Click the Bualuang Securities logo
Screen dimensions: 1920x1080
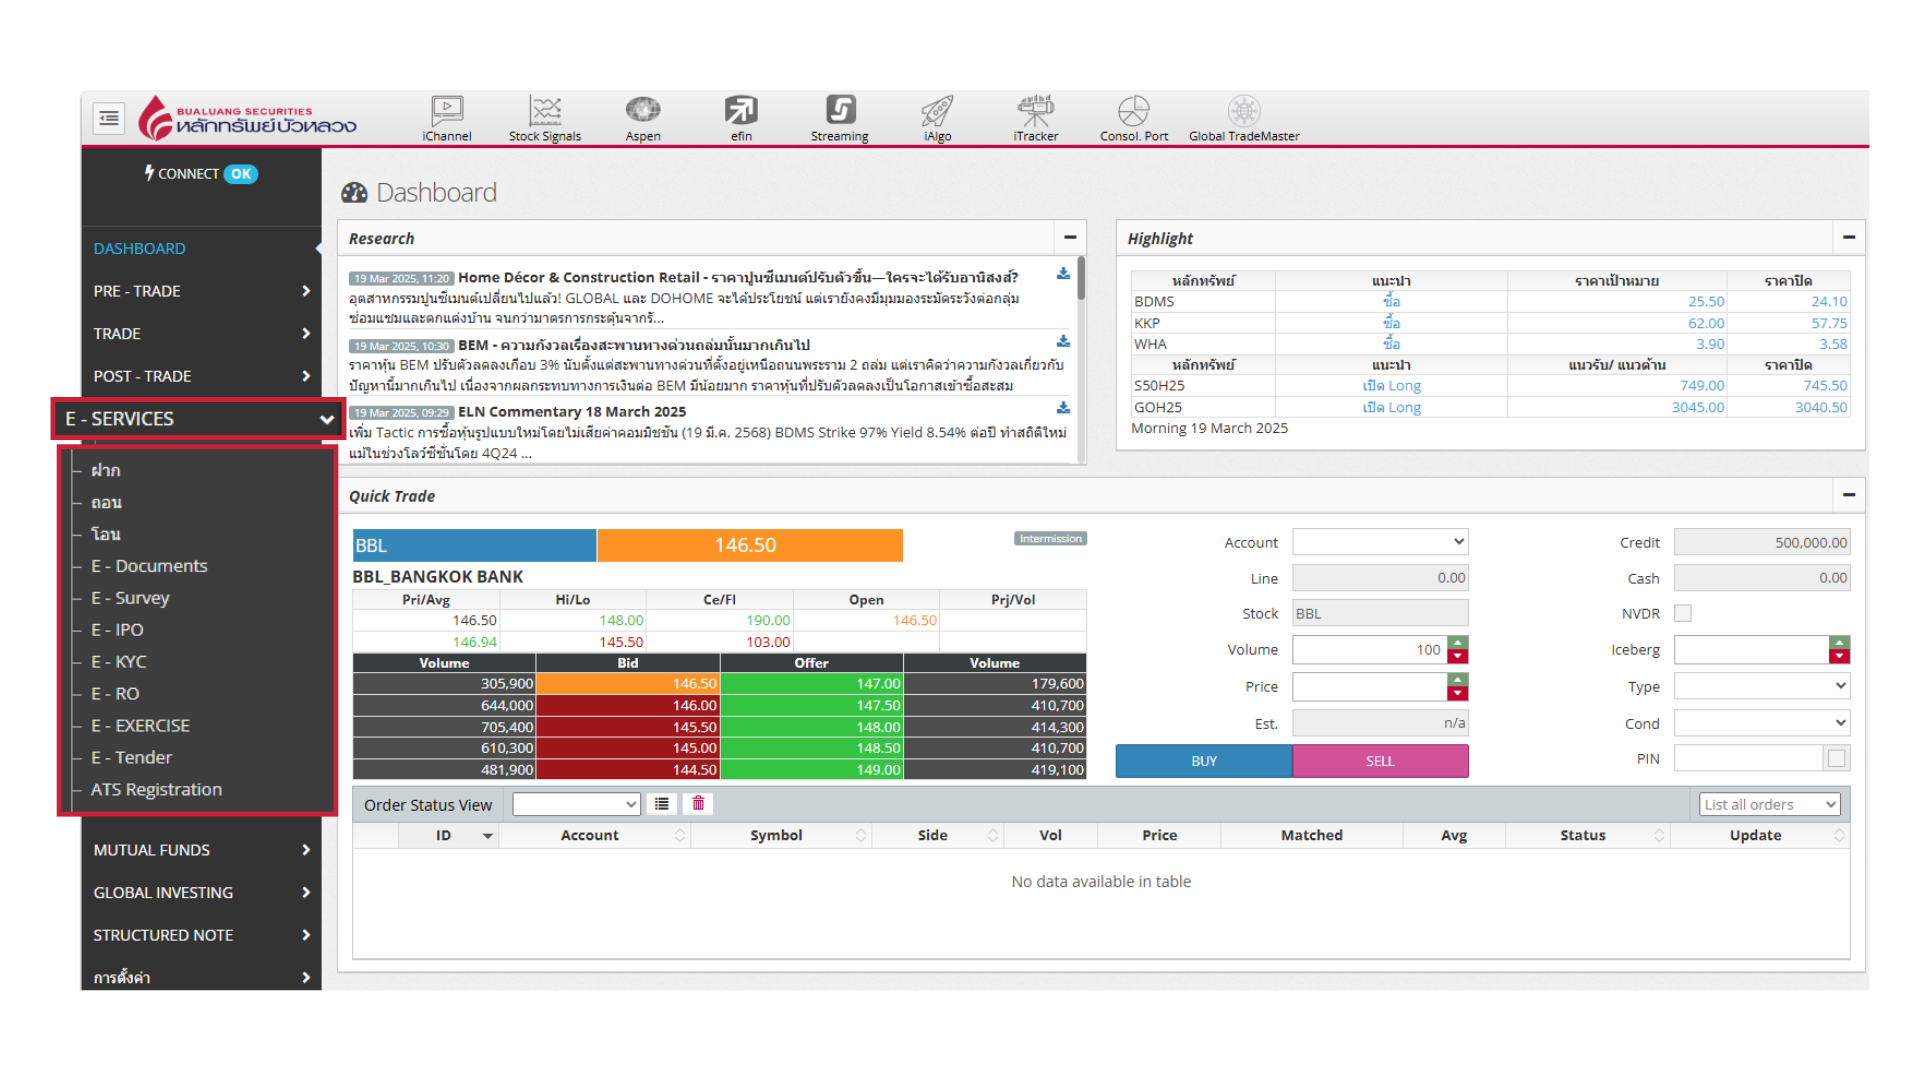pos(247,119)
